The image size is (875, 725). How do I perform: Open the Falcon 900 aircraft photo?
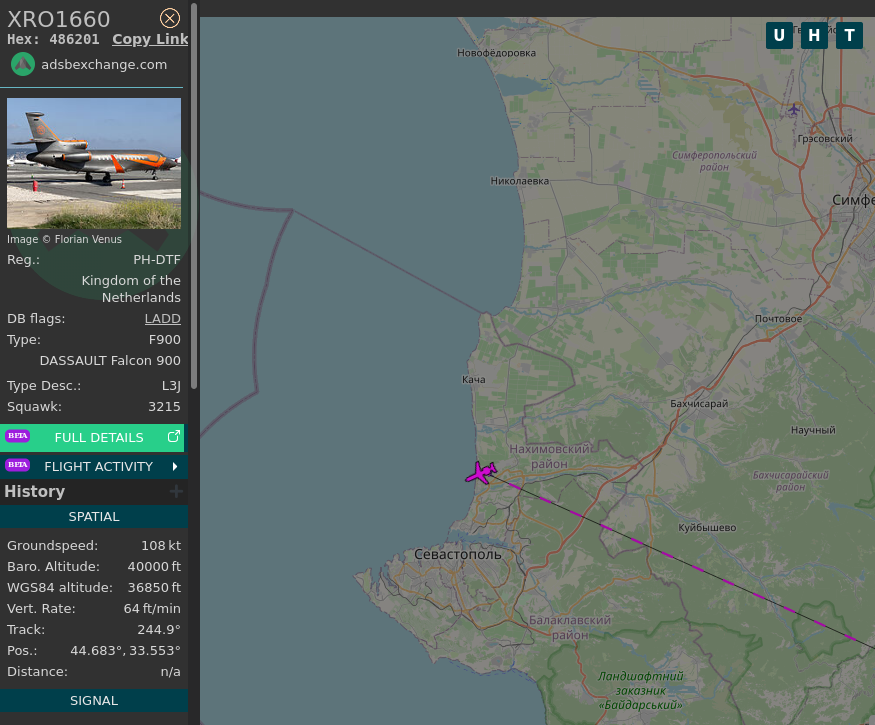coord(94,164)
